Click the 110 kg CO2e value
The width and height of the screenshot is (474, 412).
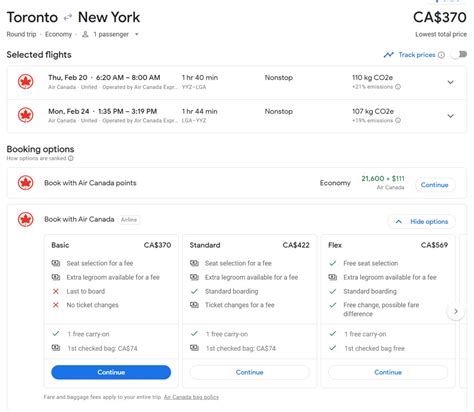372,78
